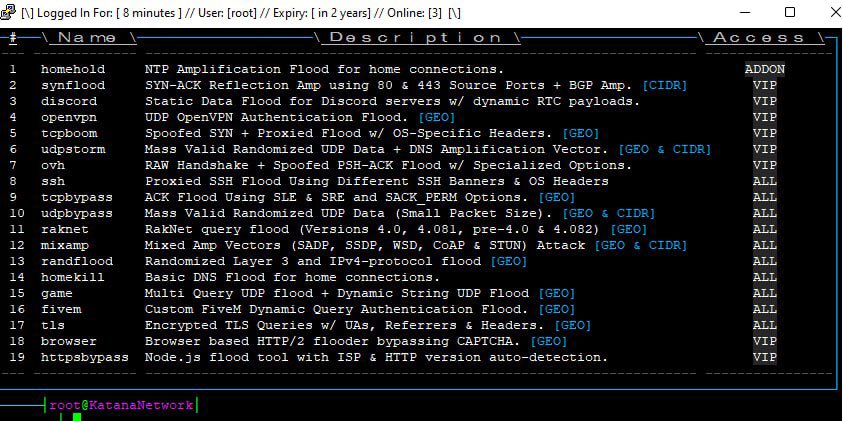
Task: Select the 'udpstorm' name entry
Action: pyautogui.click(x=73, y=149)
